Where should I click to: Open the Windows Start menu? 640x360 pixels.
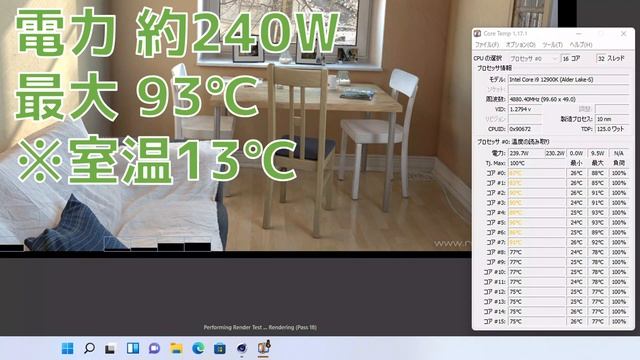[67, 348]
